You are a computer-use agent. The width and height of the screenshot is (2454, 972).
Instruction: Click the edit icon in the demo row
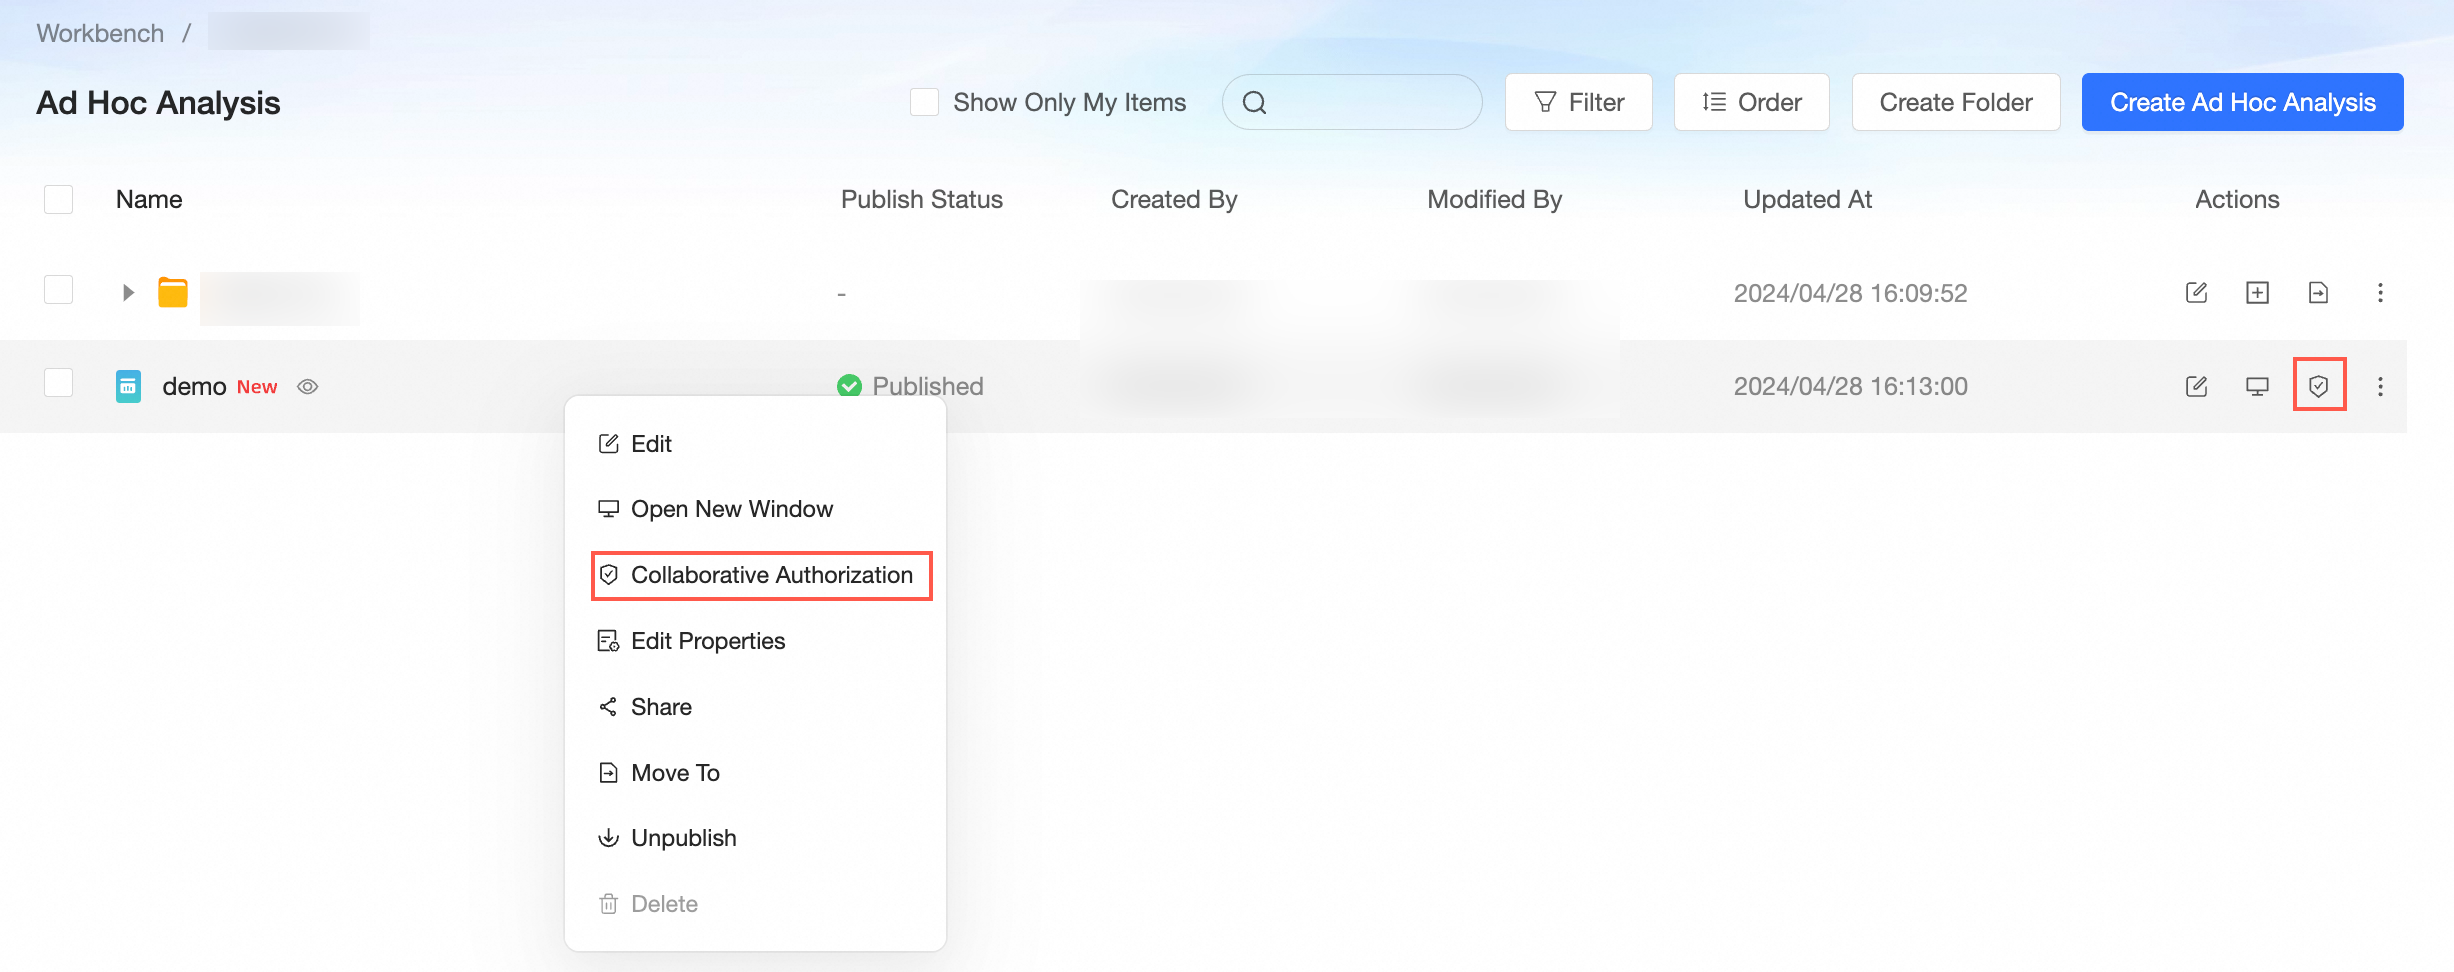[x=2196, y=386]
